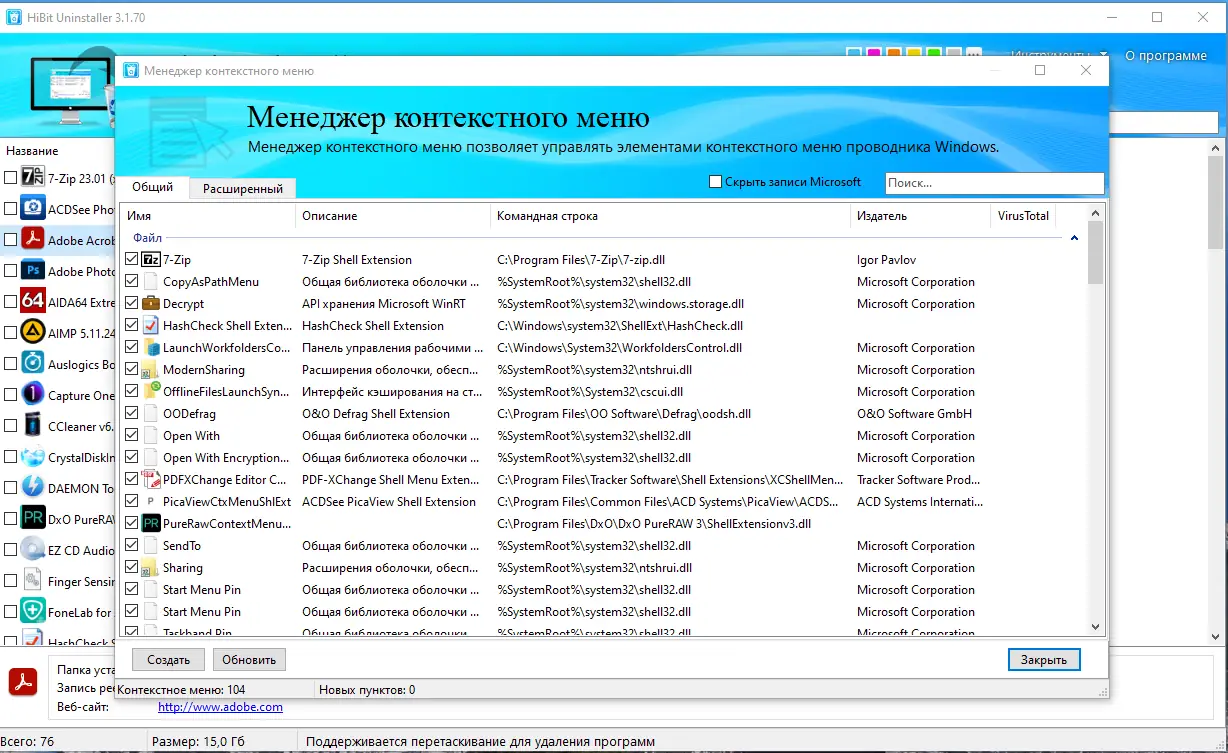Viewport: 1228px width, 753px height.
Task: Uncheck the SendTo entry checkbox
Action: (x=132, y=546)
